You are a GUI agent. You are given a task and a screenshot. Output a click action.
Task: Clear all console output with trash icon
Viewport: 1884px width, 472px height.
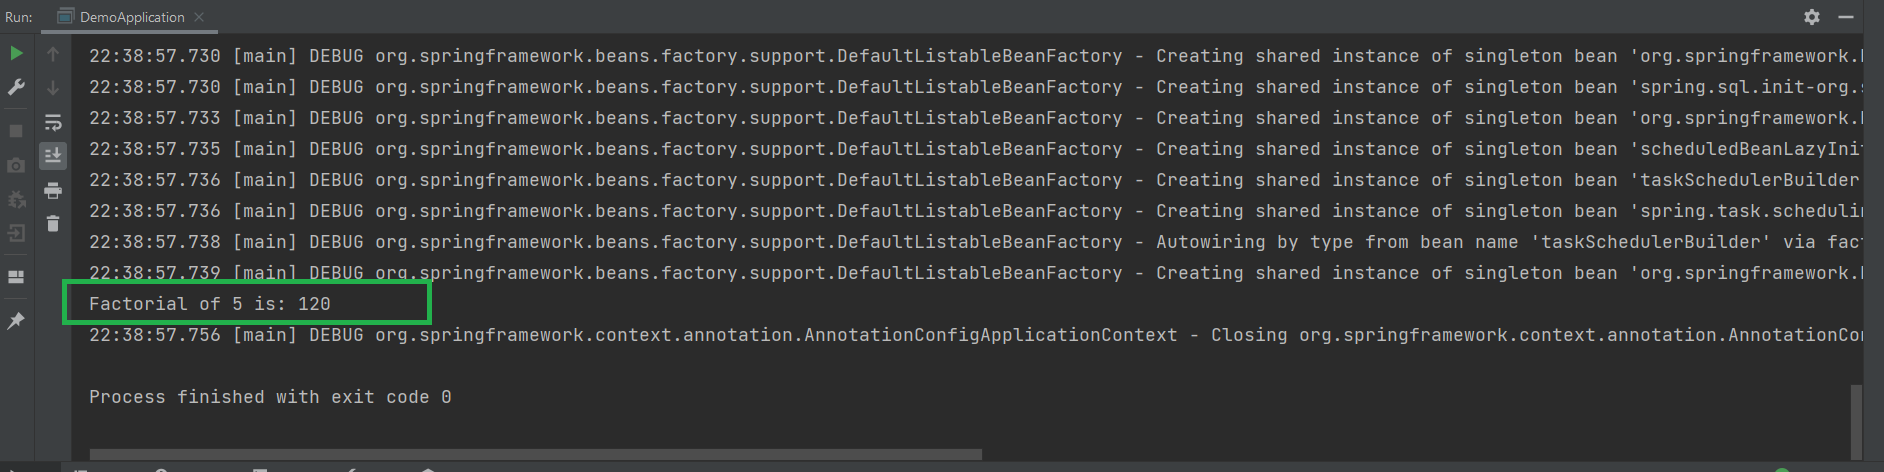[53, 224]
